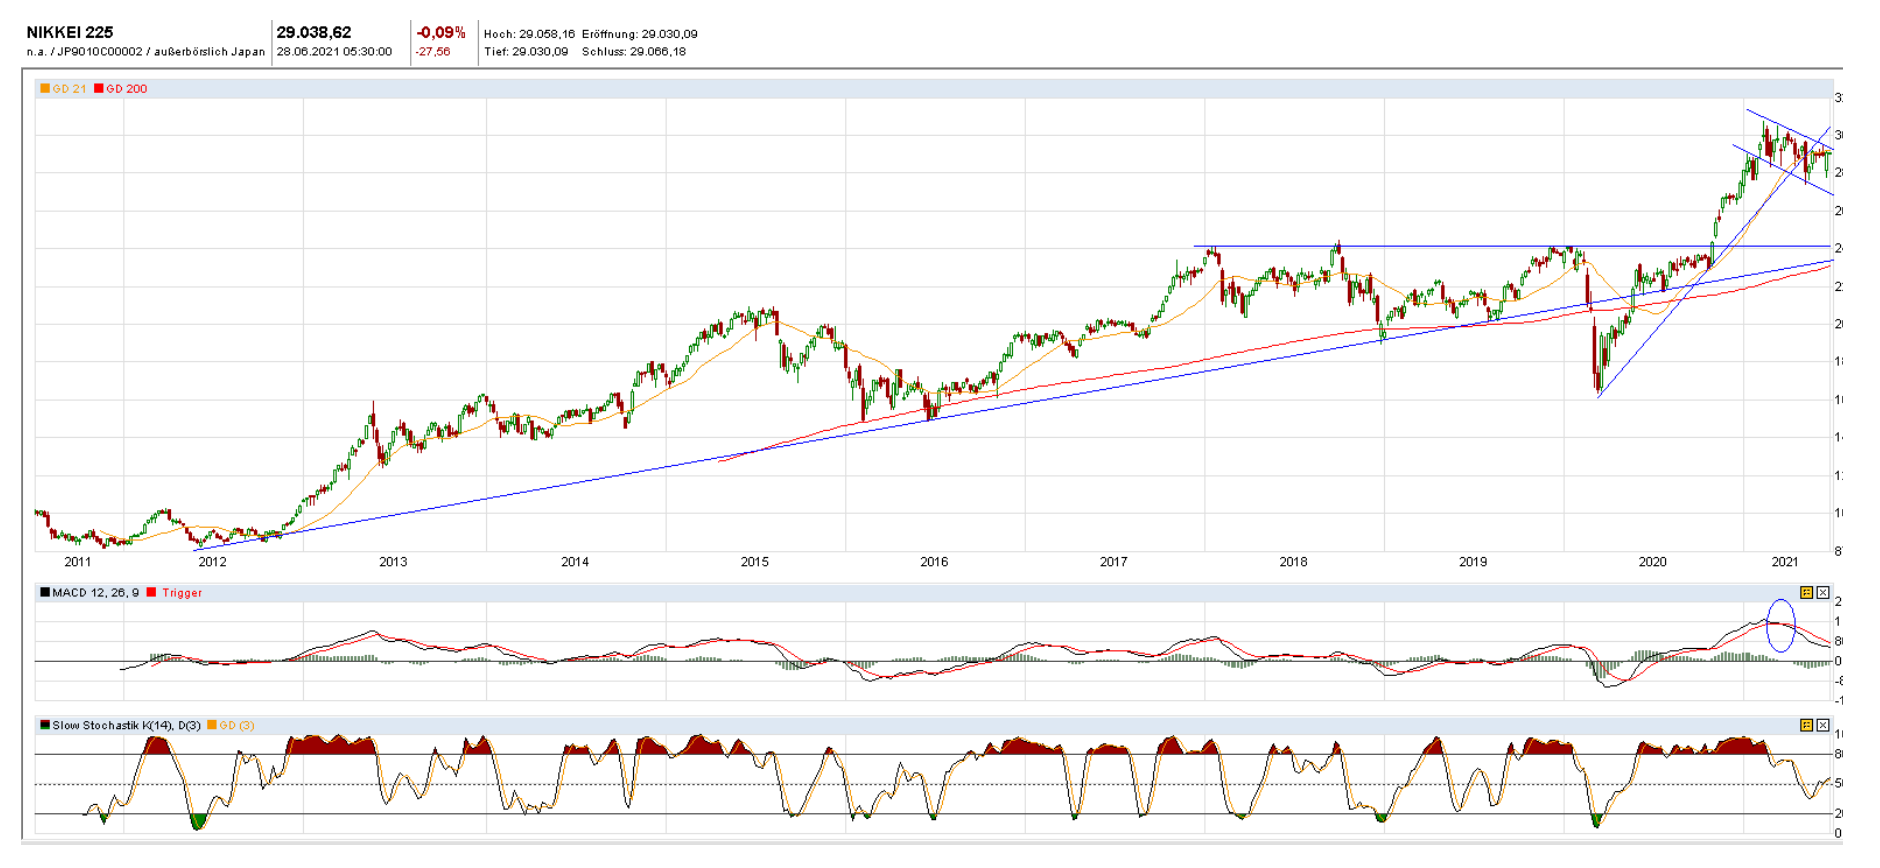The width and height of the screenshot is (1880, 868).
Task: Click the absolute change -27,56
Action: [x=433, y=52]
